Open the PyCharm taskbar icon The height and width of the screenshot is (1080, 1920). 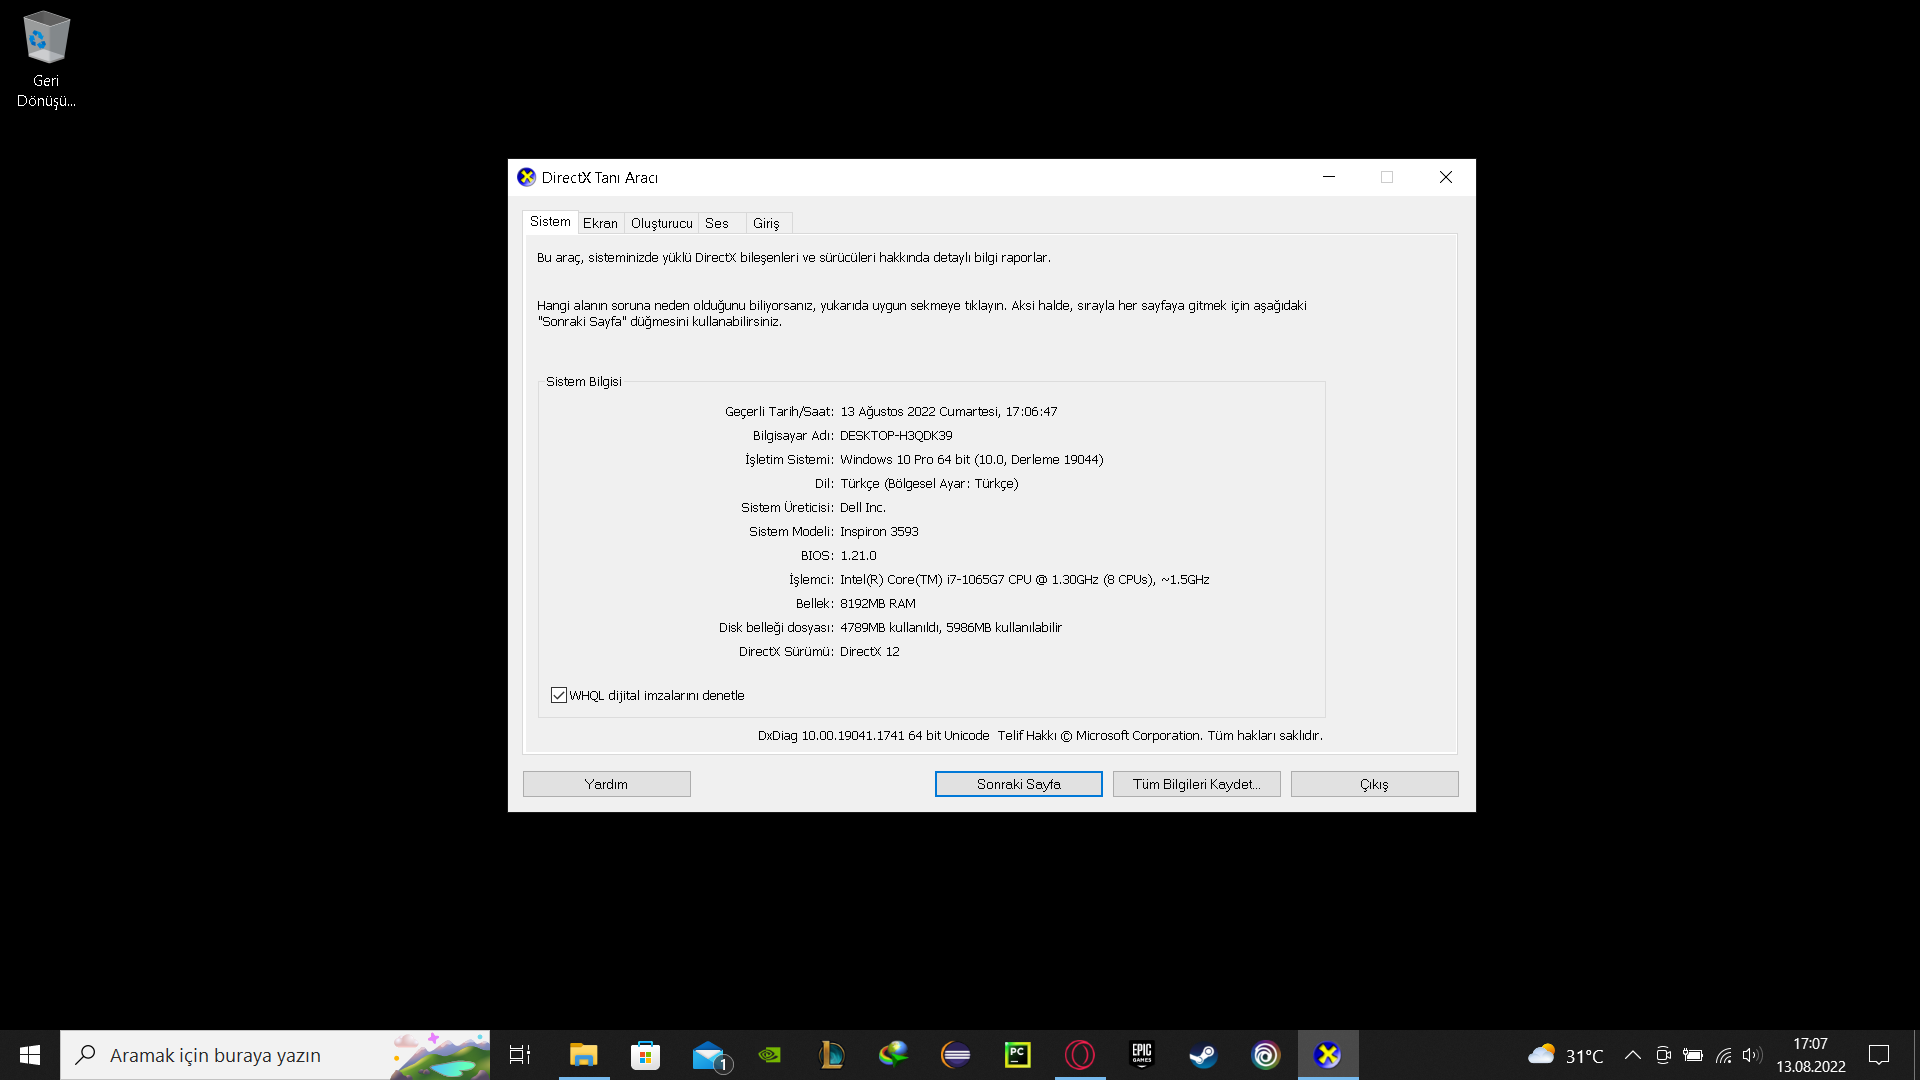pos(1017,1055)
